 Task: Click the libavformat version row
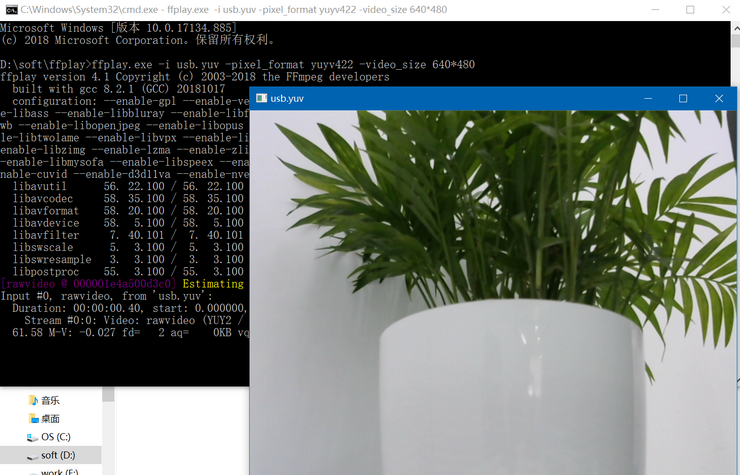point(128,211)
